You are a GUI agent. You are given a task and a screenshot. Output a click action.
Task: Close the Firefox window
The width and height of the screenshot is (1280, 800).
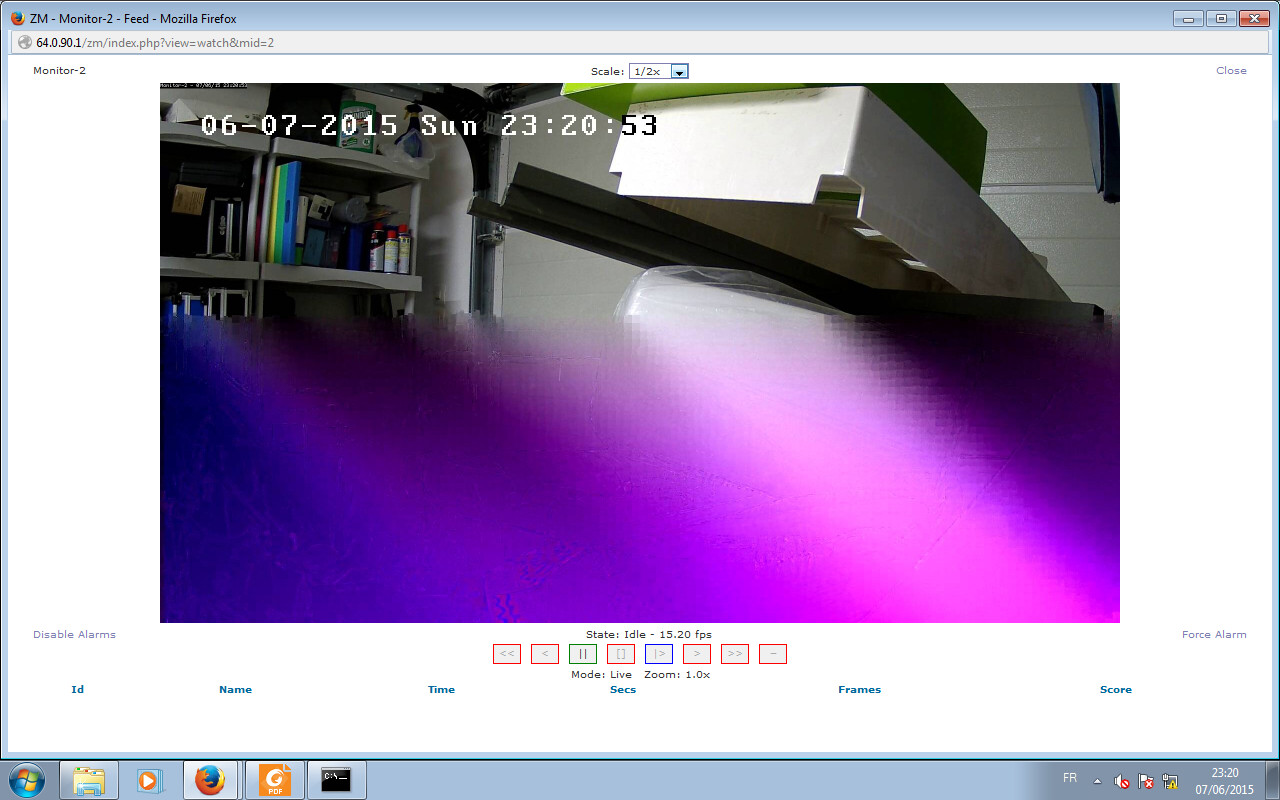[1253, 18]
